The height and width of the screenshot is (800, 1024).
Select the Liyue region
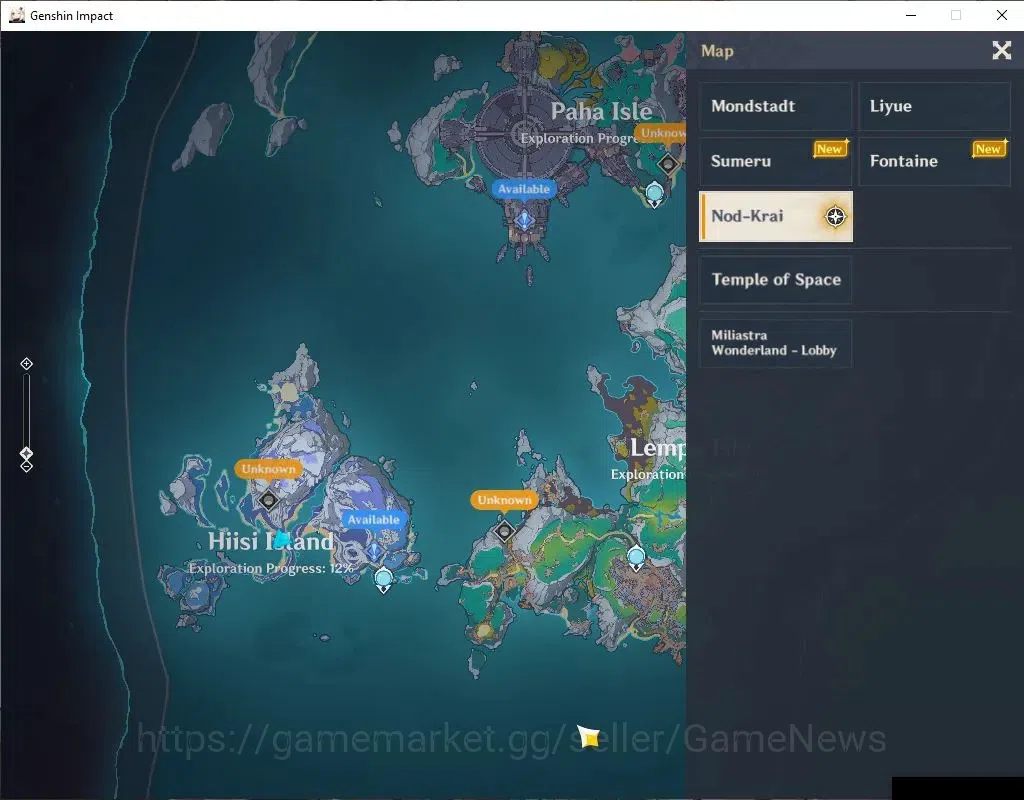934,106
